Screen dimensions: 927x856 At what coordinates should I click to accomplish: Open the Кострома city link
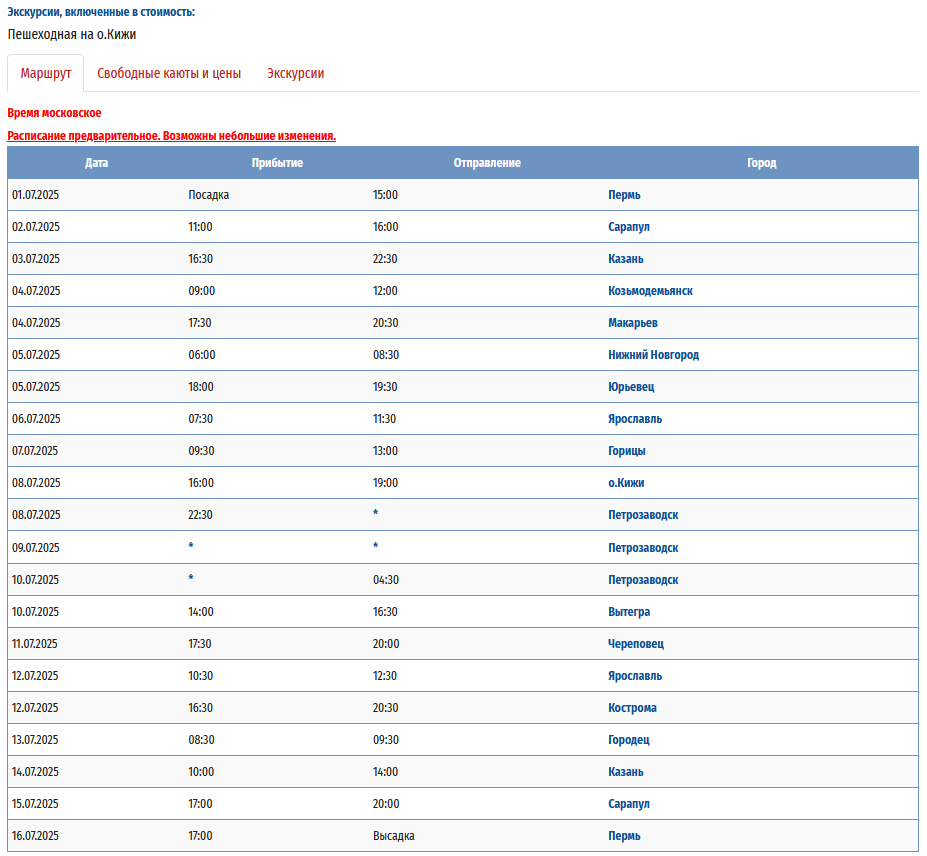coord(633,708)
